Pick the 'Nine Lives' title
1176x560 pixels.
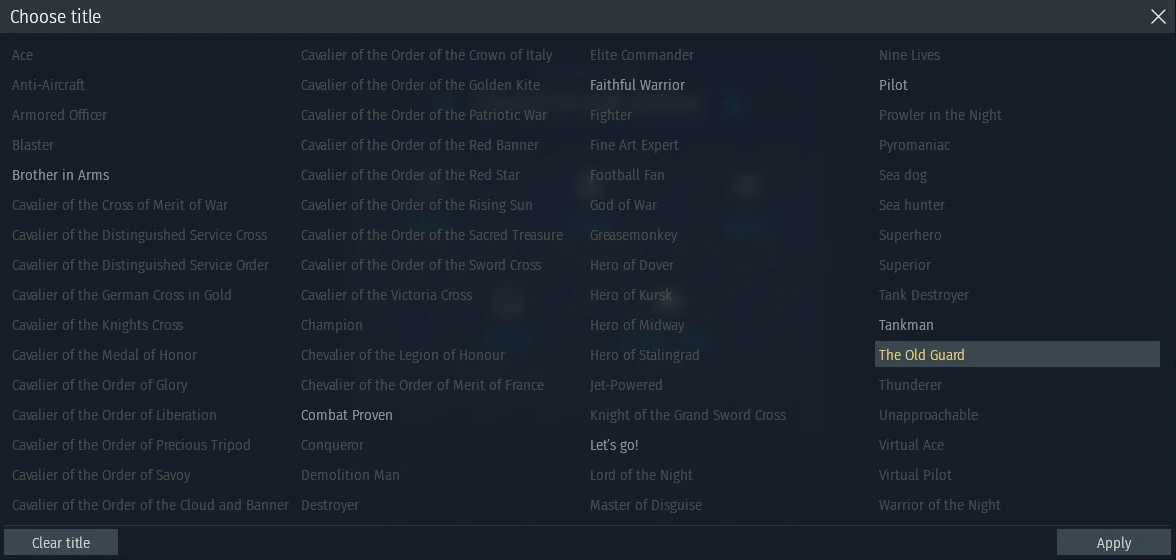[x=909, y=55]
